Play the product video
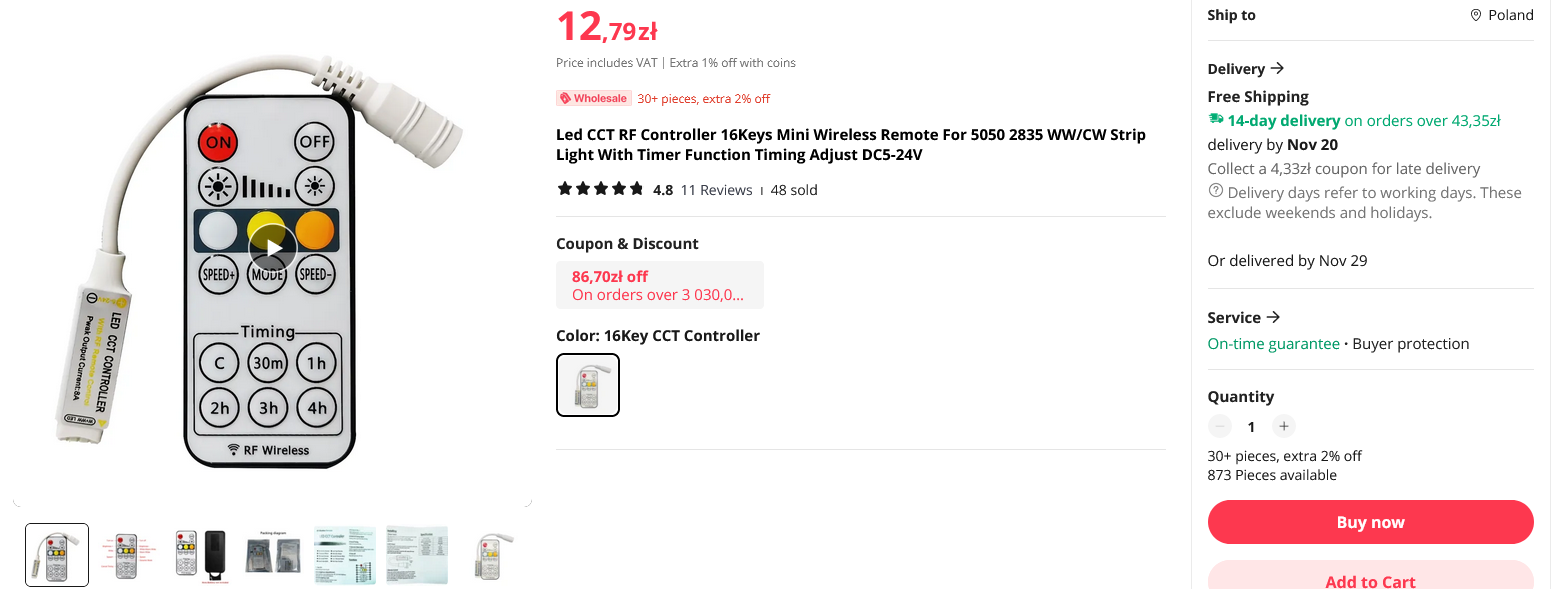The width and height of the screenshot is (1553, 589). coord(273,247)
